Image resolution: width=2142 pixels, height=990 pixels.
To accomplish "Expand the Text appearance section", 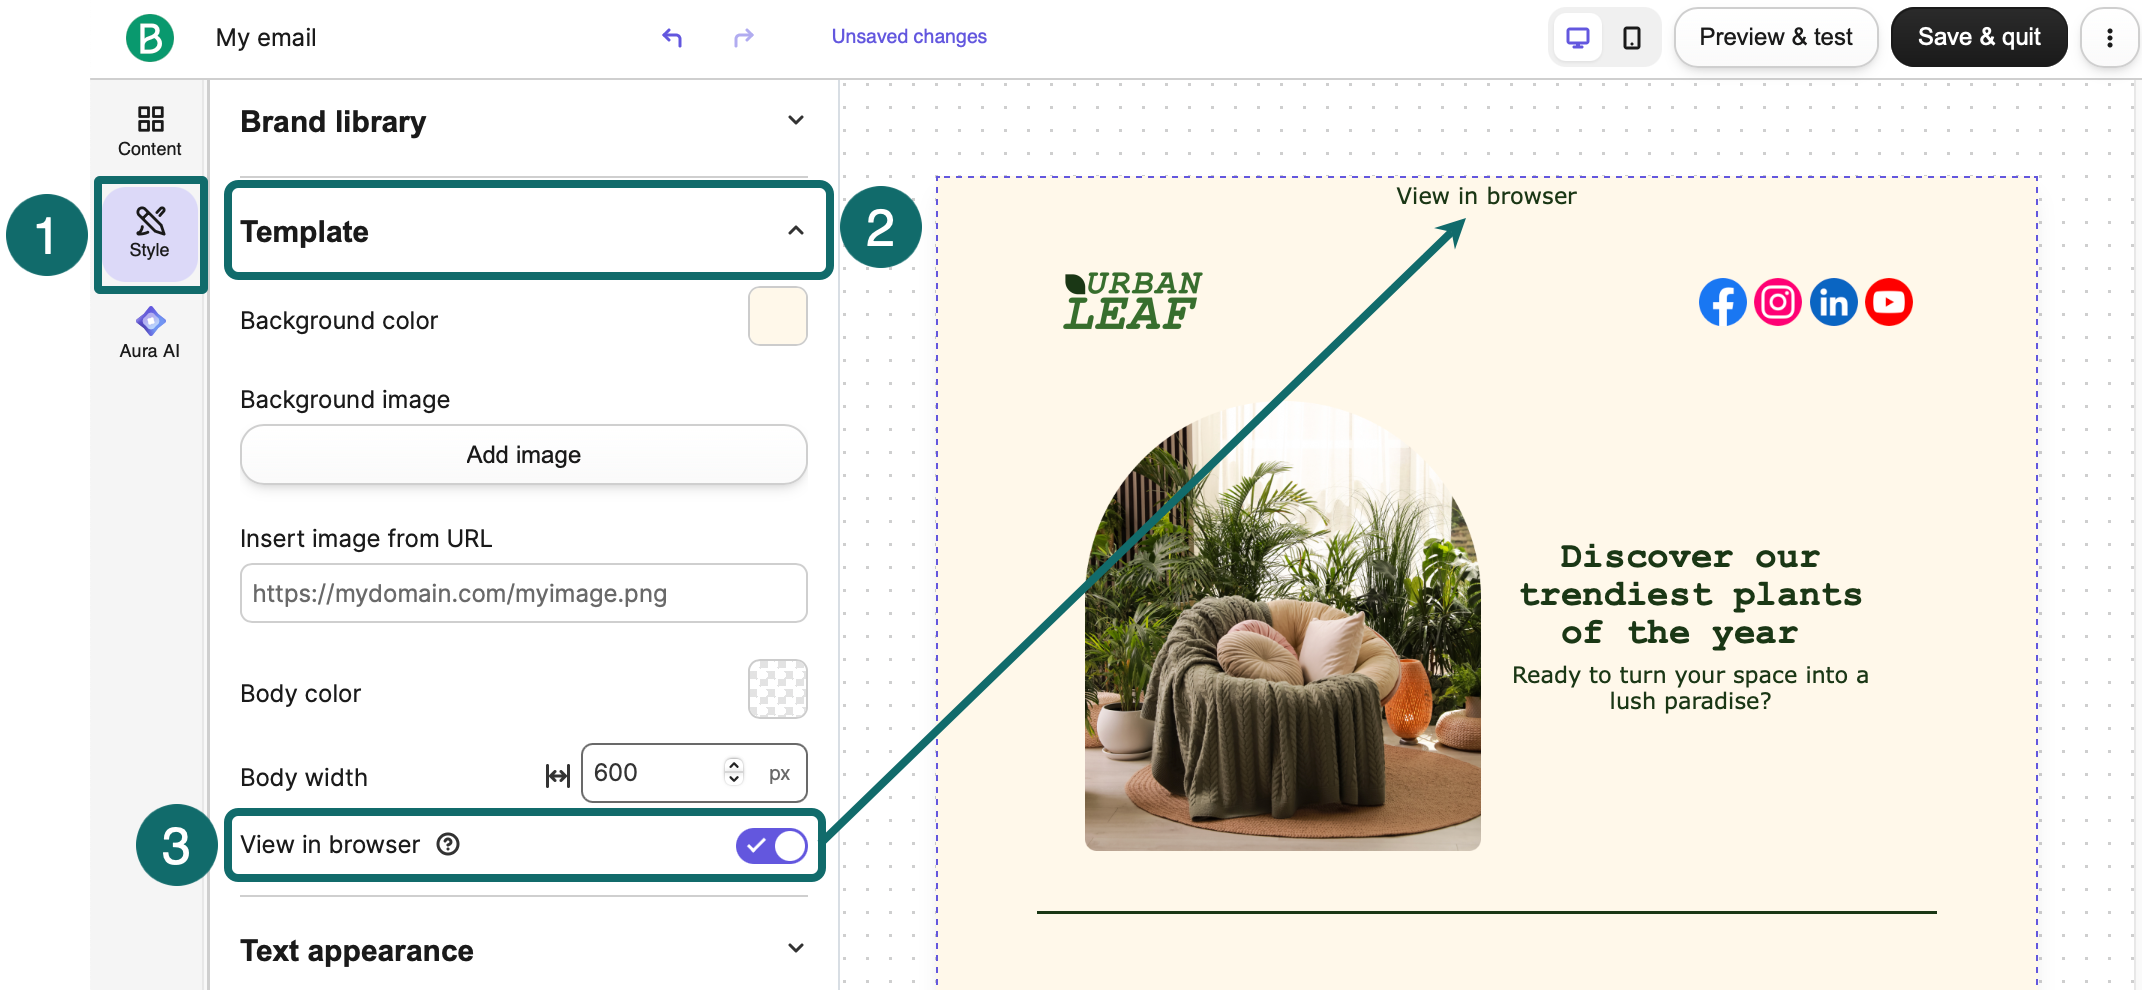I will [x=795, y=948].
